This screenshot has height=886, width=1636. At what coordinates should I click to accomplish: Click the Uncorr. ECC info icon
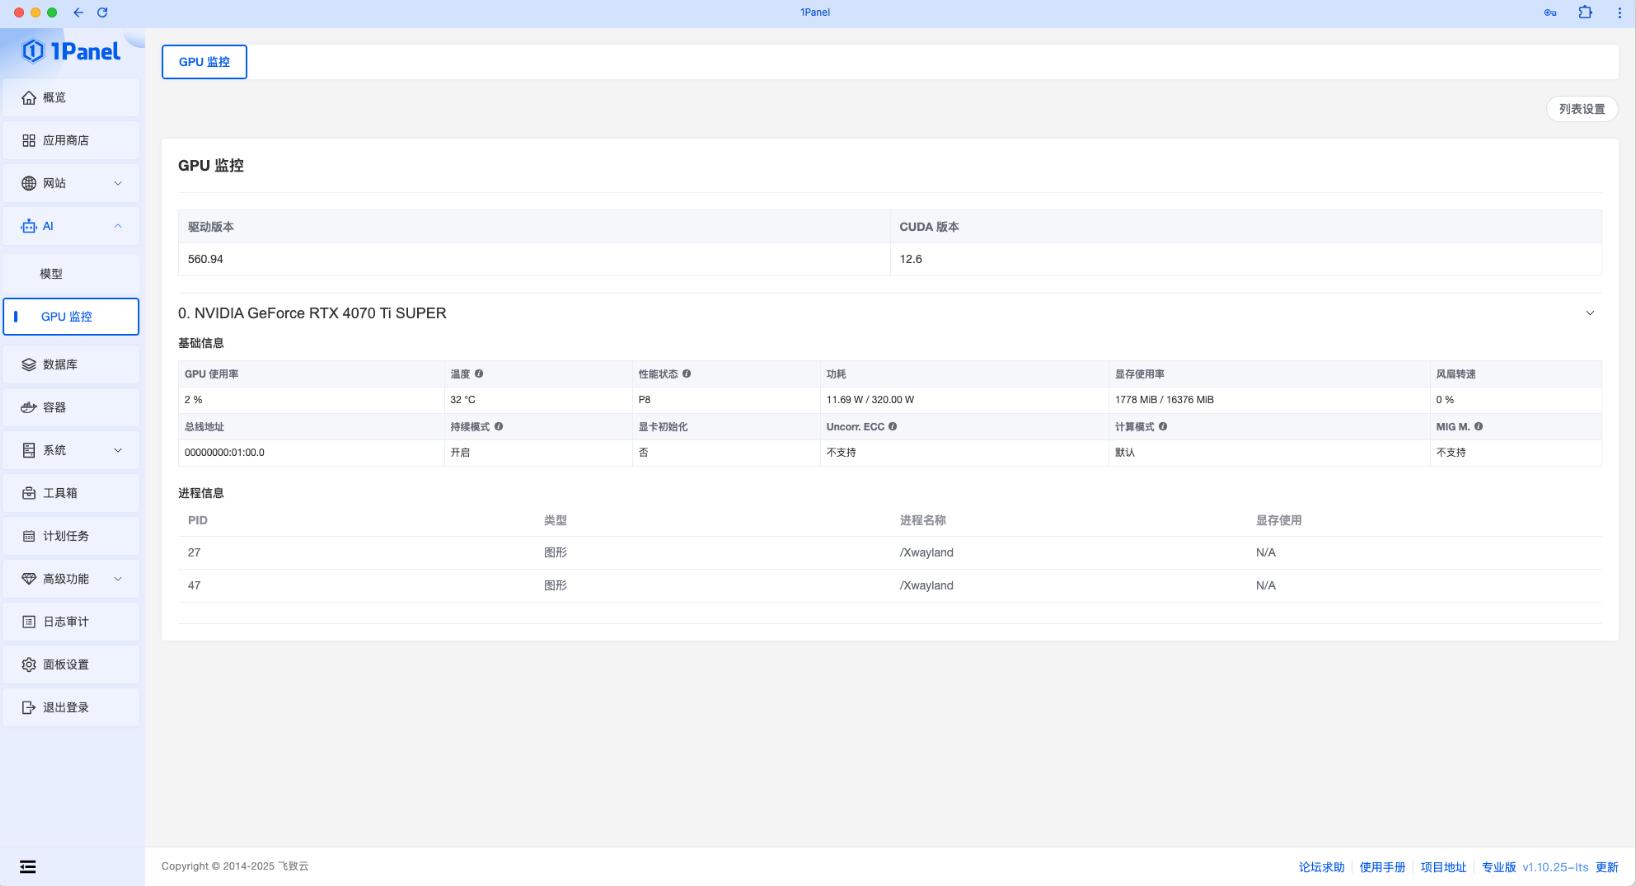(893, 427)
